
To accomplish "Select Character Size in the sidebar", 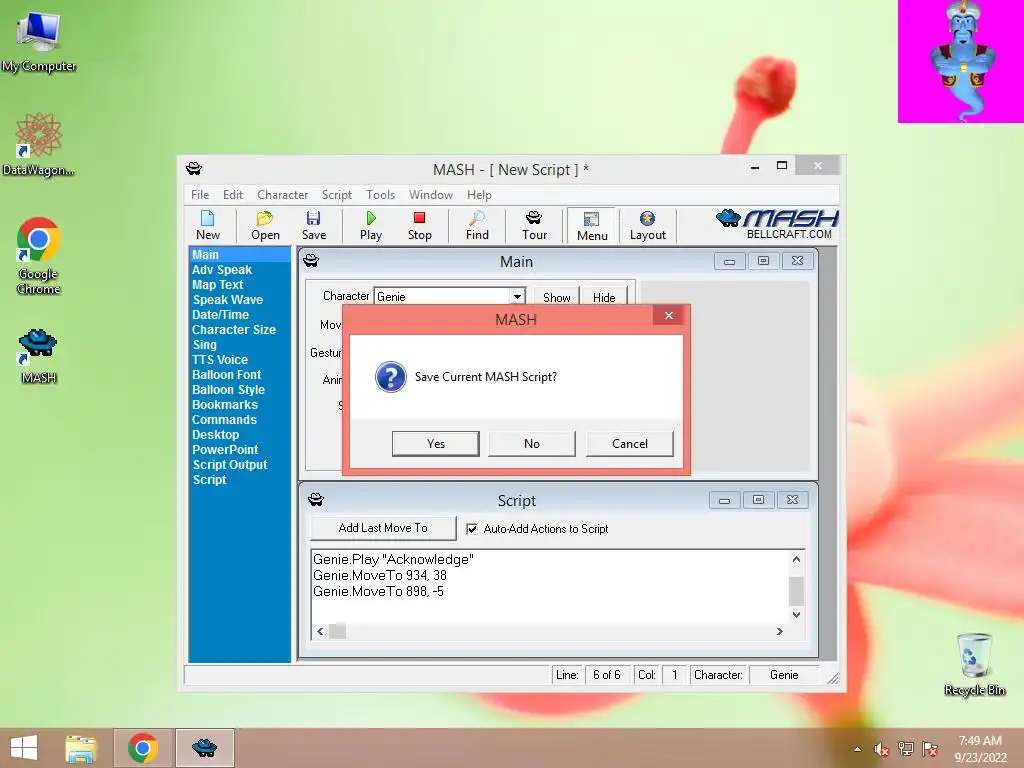I will coord(234,330).
